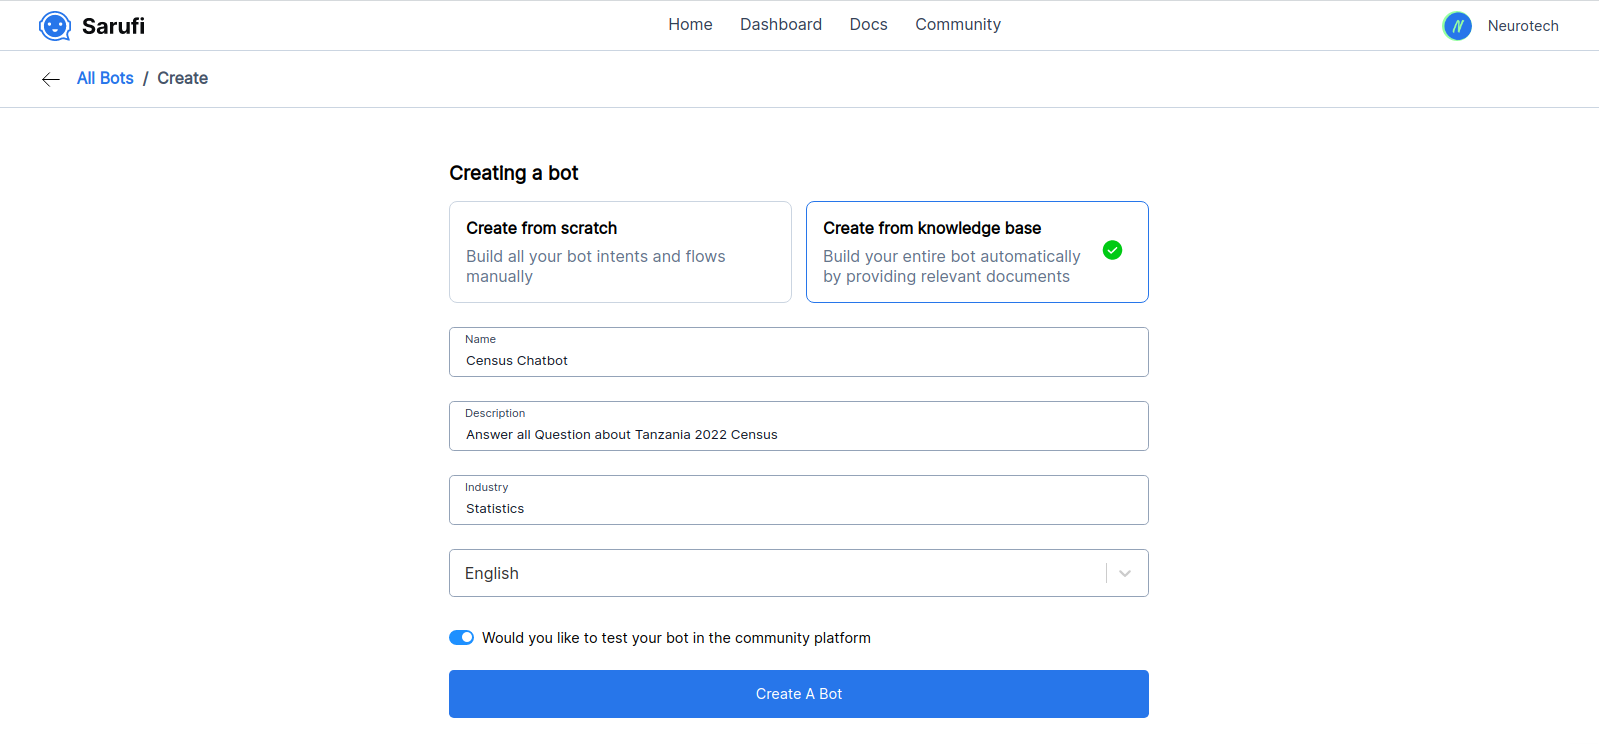Click the Create A Bot button
Screen dimensions: 1599x744
tap(798, 693)
